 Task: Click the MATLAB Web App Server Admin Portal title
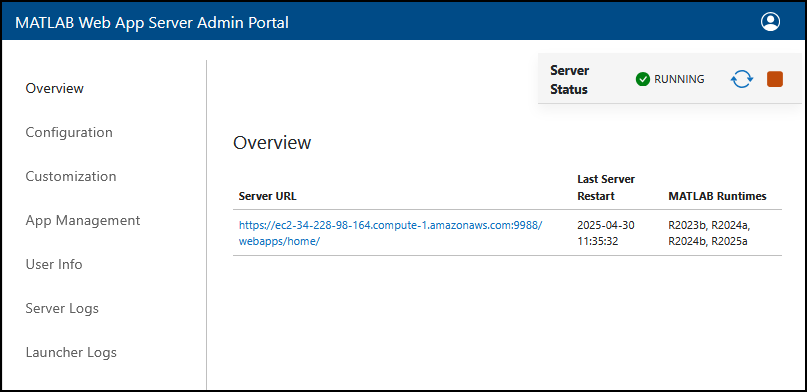pyautogui.click(x=152, y=23)
